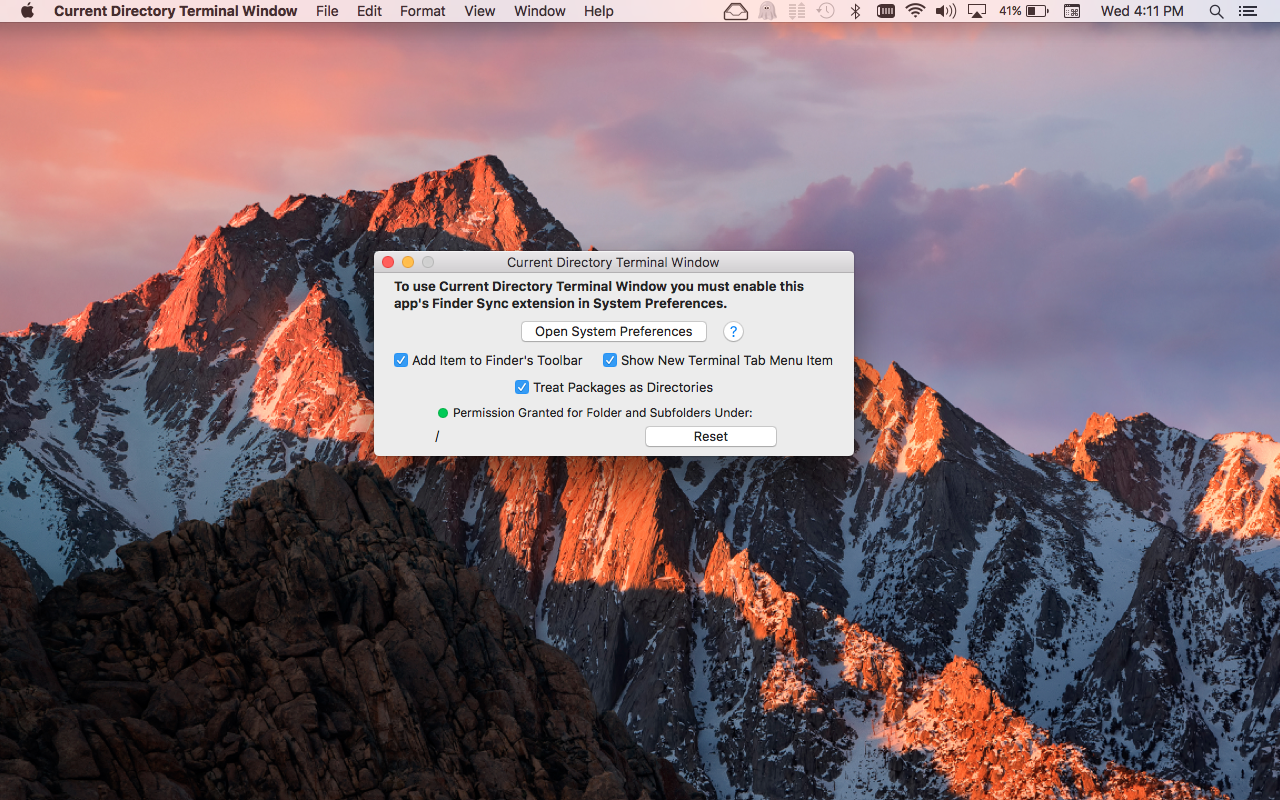Viewport: 1280px width, 800px height.
Task: Click the "/" folder path text
Action: click(x=437, y=437)
